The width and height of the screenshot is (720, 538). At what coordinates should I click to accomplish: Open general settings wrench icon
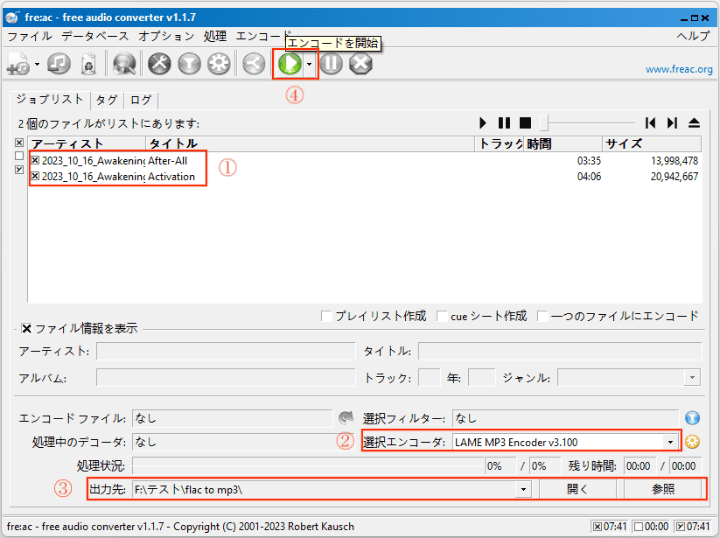pos(159,64)
